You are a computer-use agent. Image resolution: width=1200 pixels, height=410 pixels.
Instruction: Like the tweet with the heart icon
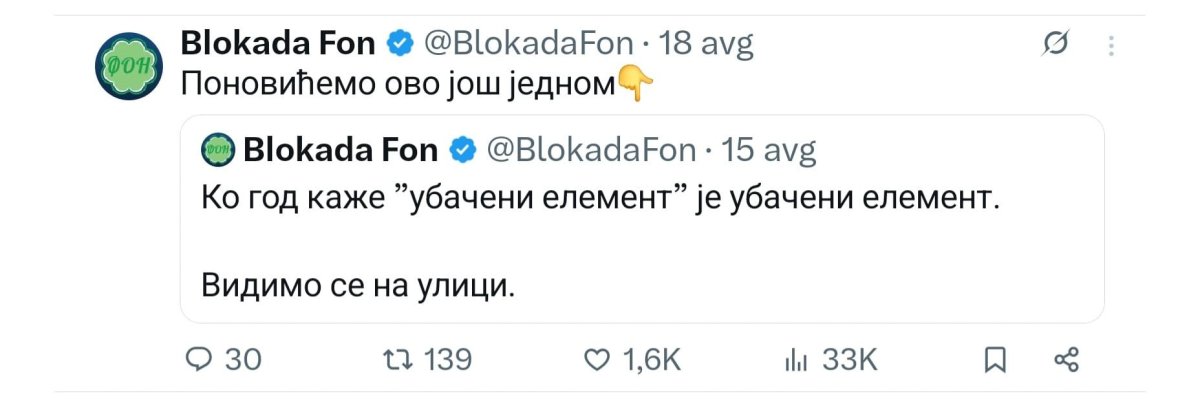point(595,360)
